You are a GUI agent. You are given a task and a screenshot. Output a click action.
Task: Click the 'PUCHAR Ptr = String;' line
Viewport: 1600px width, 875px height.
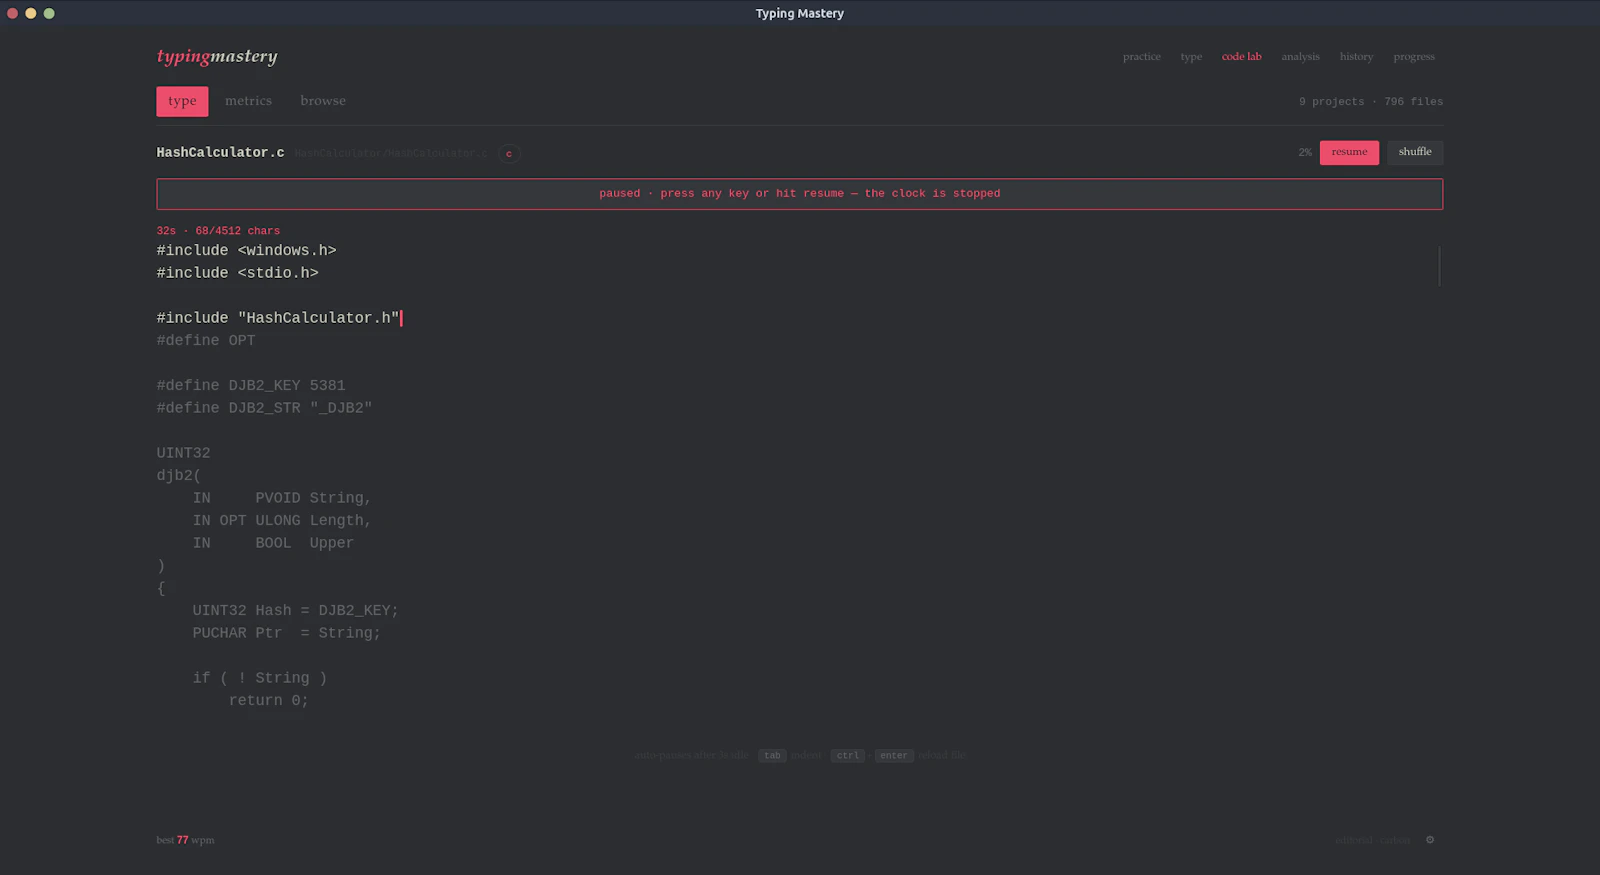coord(286,633)
